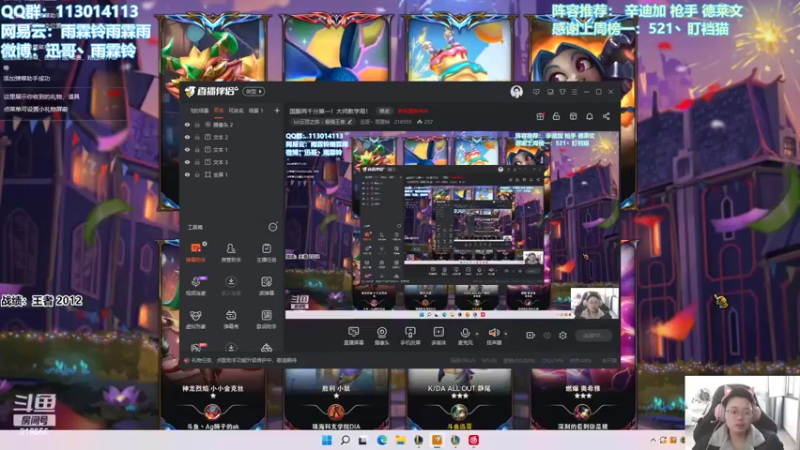Select the 摄像头 2 source row
This screenshot has width=800, height=450.
231,124
